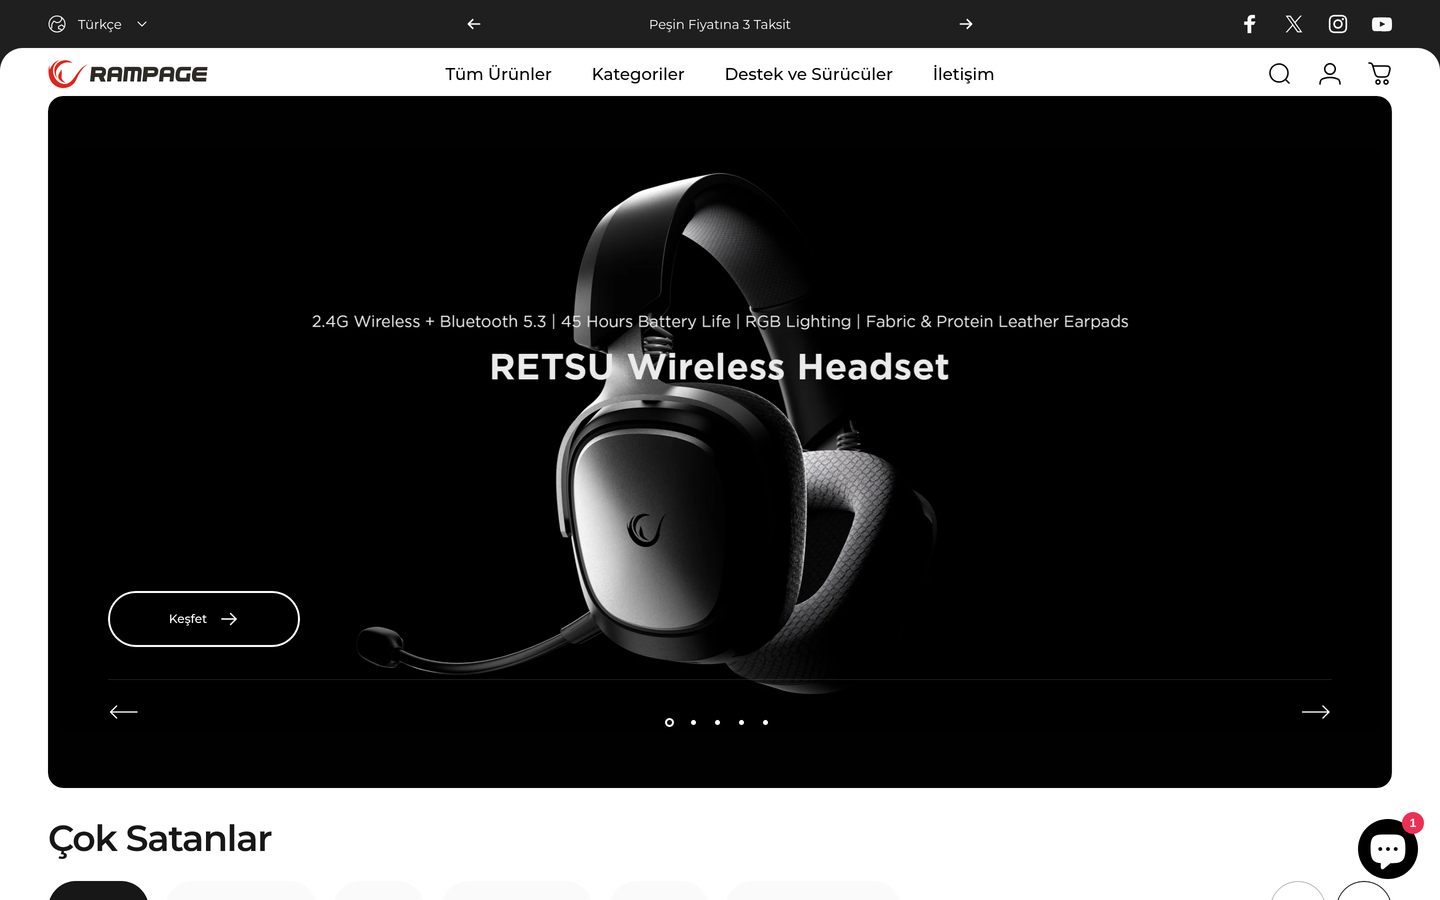Go to the Rampage logo homepage
The height and width of the screenshot is (900, 1440).
pos(128,74)
